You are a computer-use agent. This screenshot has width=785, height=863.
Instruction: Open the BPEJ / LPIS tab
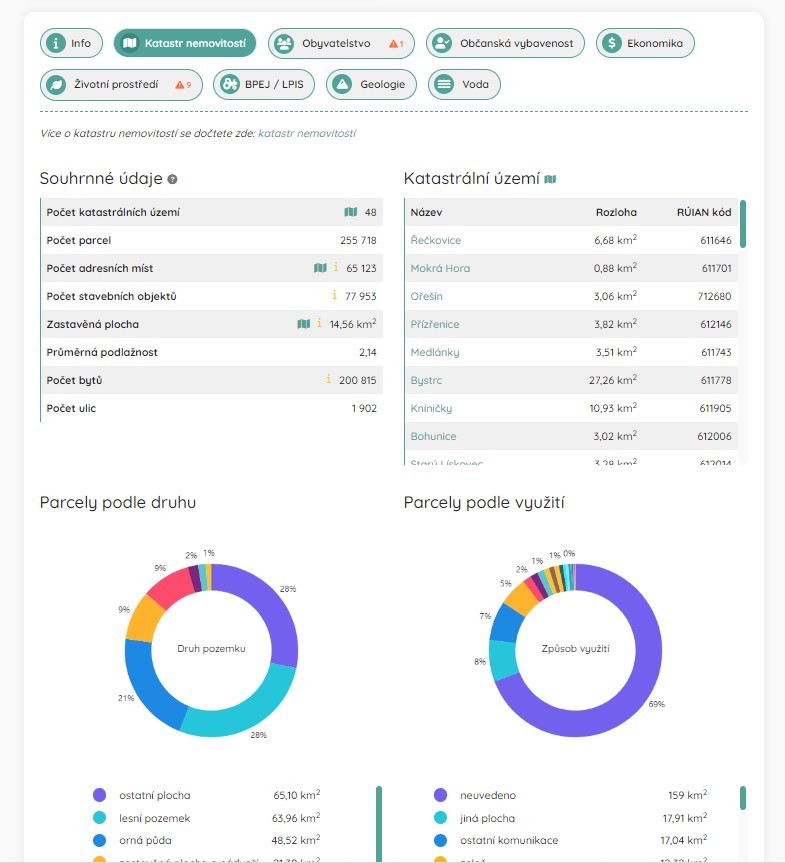(264, 84)
